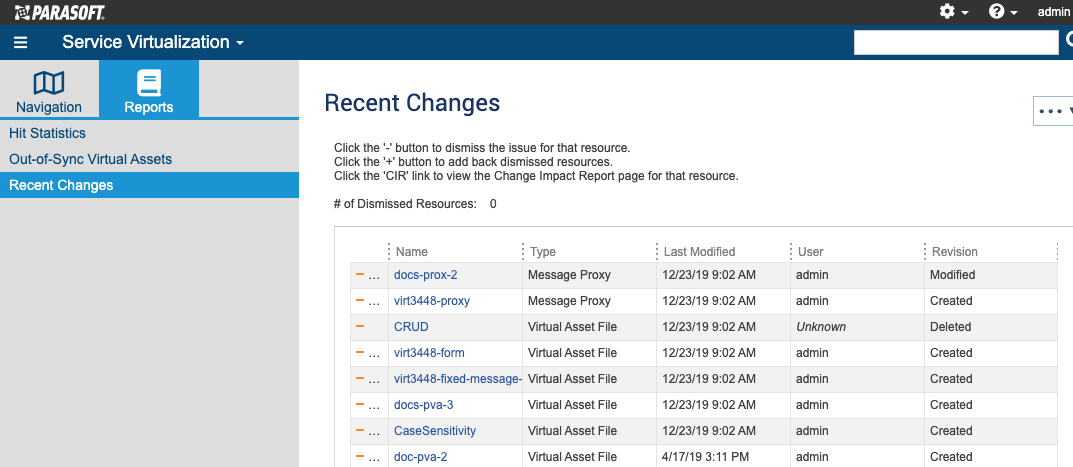Open the docs-prox-2 link
1073x467 pixels.
[426, 275]
